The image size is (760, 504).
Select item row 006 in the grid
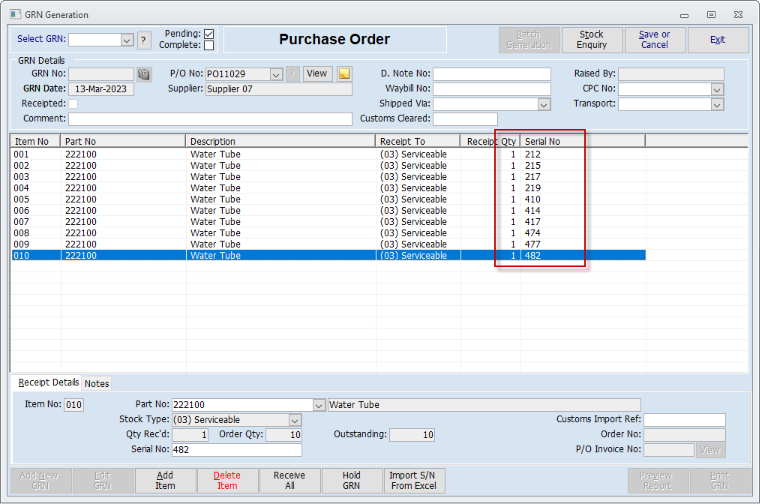329,211
